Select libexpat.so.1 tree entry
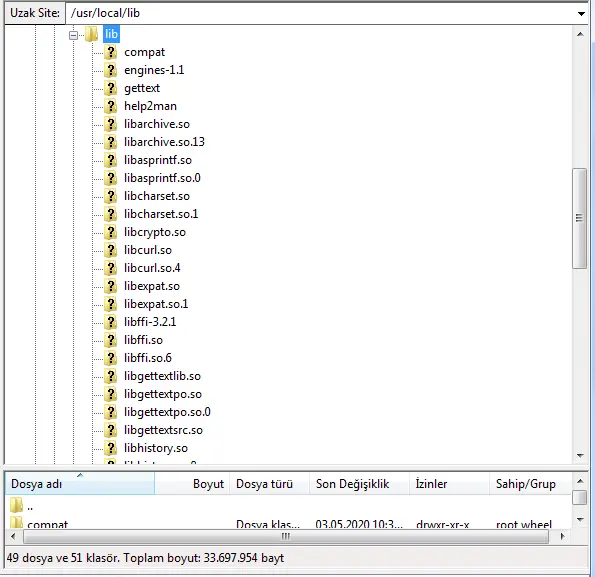The width and height of the screenshot is (595, 577). [x=156, y=304]
